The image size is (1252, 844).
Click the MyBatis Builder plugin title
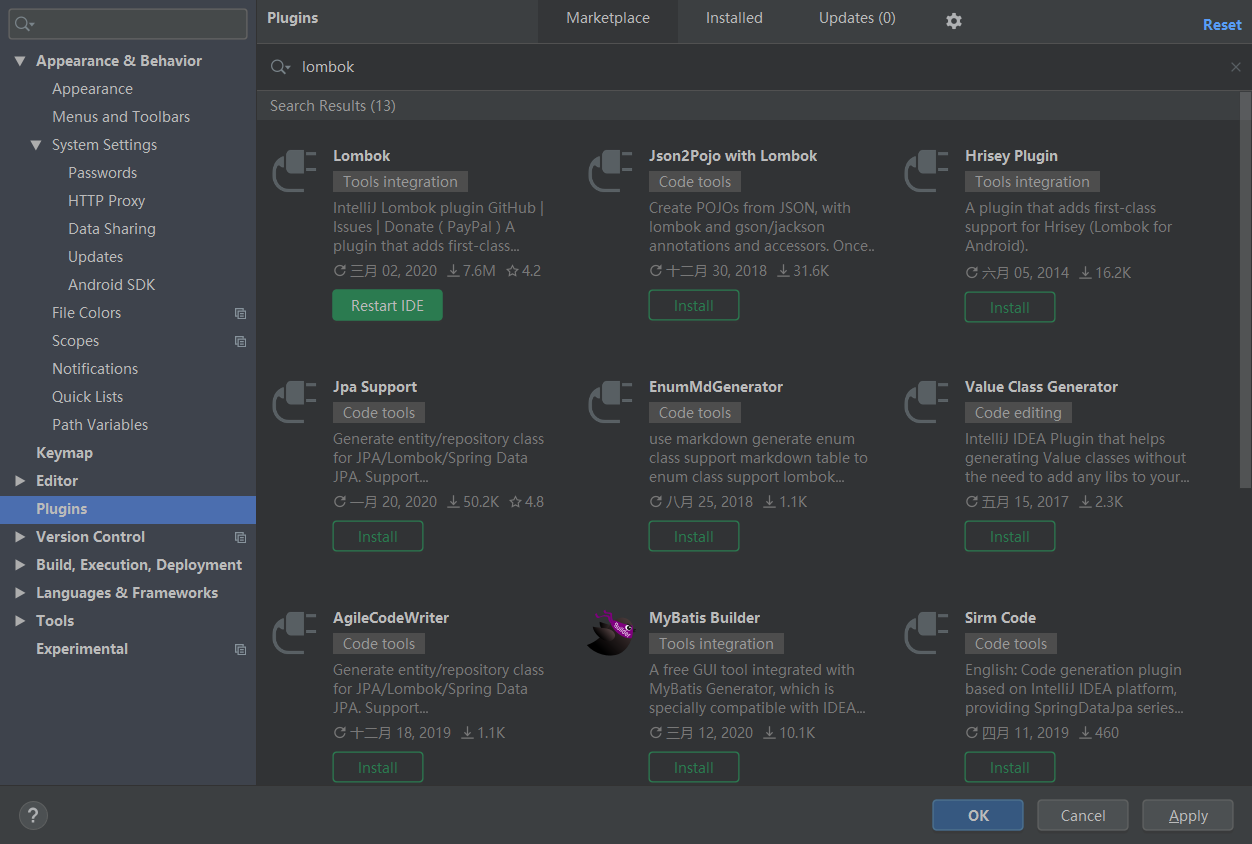click(x=704, y=618)
